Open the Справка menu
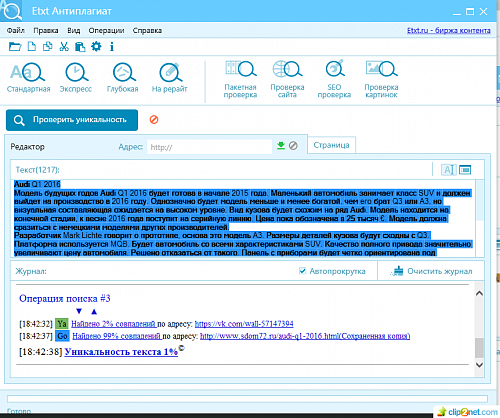The image size is (500, 418). [x=147, y=30]
